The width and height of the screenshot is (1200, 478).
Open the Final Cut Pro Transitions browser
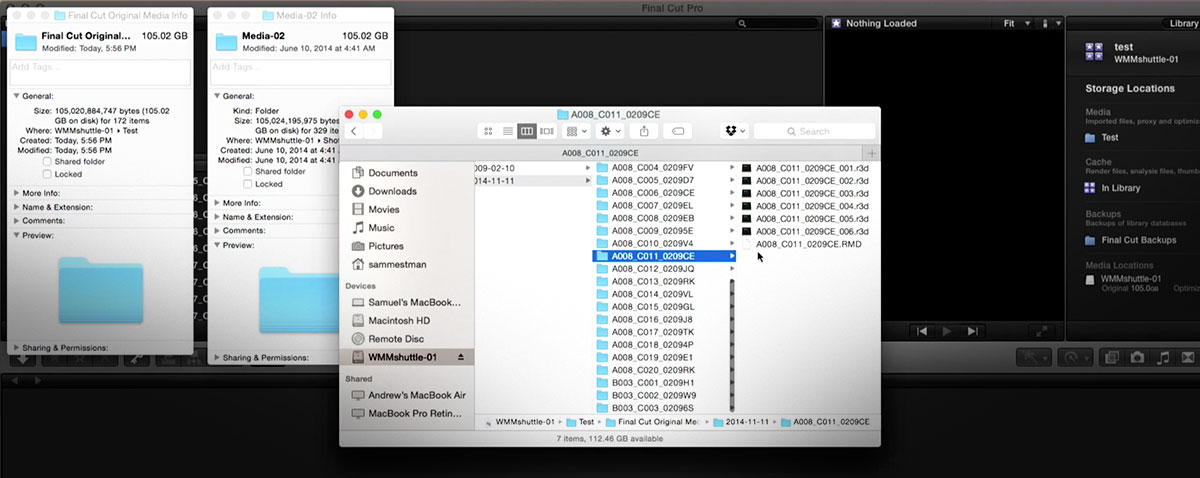[1189, 357]
